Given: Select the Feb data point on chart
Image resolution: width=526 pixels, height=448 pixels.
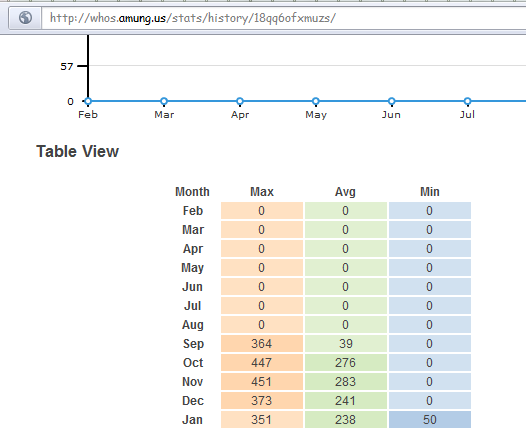Looking at the screenshot, I should pos(88,101).
